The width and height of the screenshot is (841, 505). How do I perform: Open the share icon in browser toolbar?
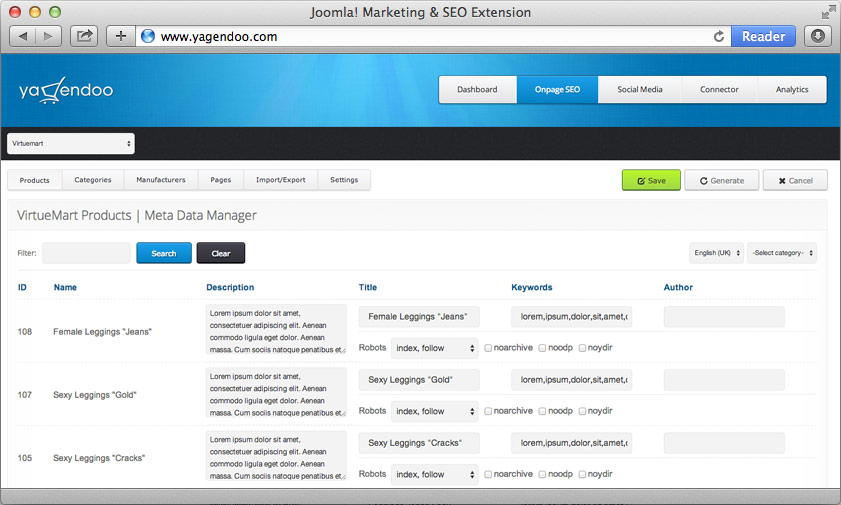tap(84, 36)
